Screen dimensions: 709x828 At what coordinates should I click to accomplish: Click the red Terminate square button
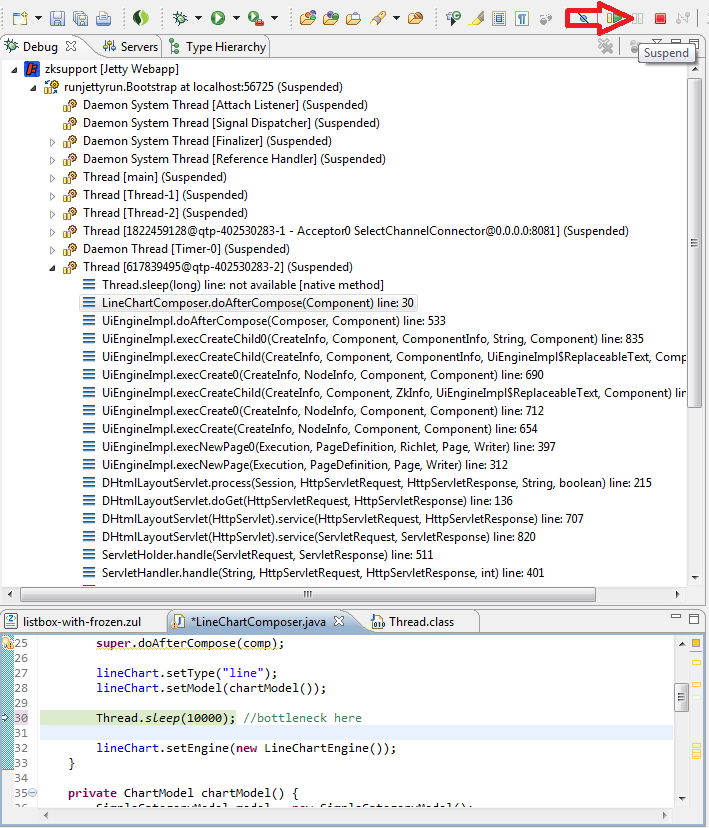[x=660, y=18]
